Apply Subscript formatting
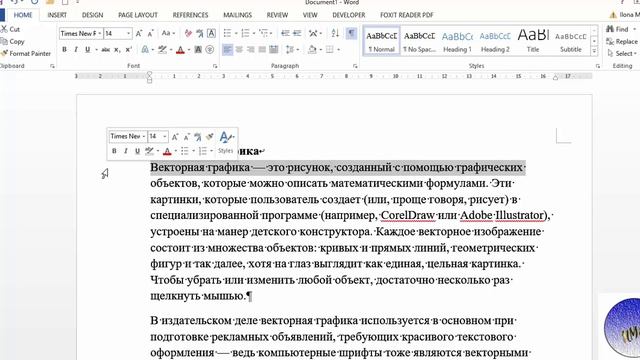 (x=117, y=50)
